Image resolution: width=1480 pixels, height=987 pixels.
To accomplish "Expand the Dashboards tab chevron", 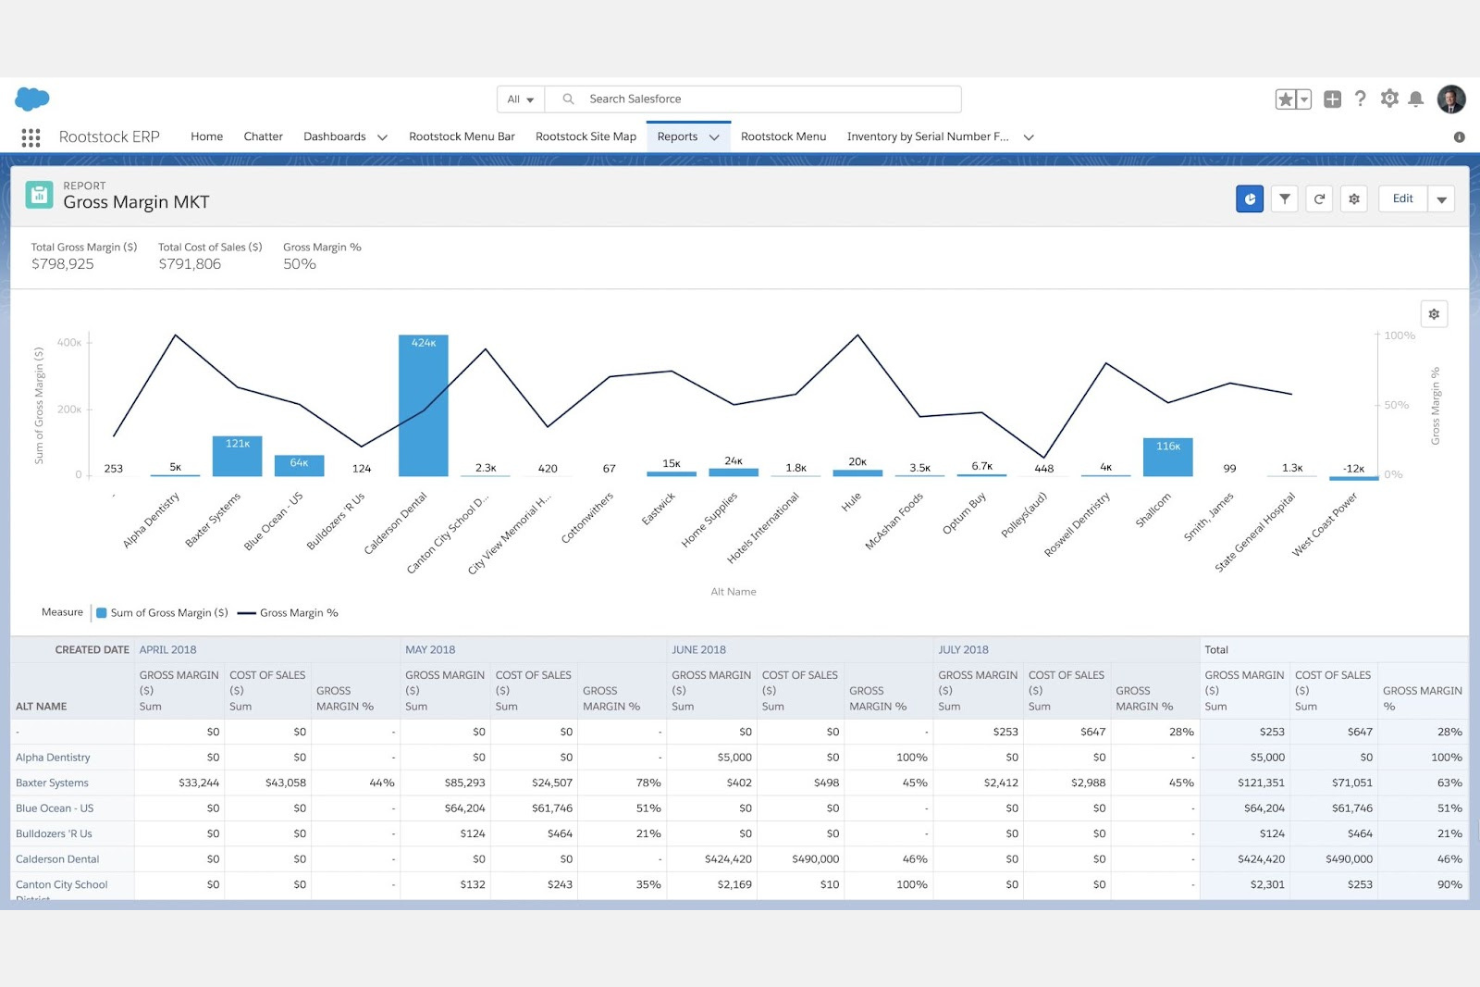I will click(382, 137).
